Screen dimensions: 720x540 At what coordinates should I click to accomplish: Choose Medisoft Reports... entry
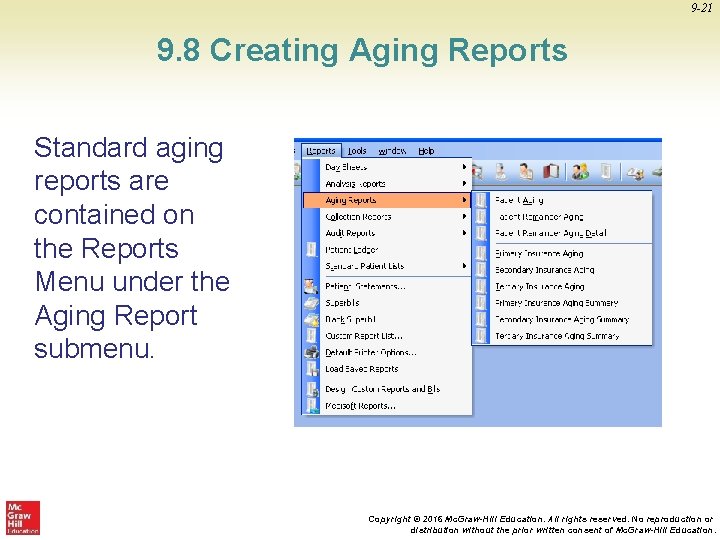[387, 405]
